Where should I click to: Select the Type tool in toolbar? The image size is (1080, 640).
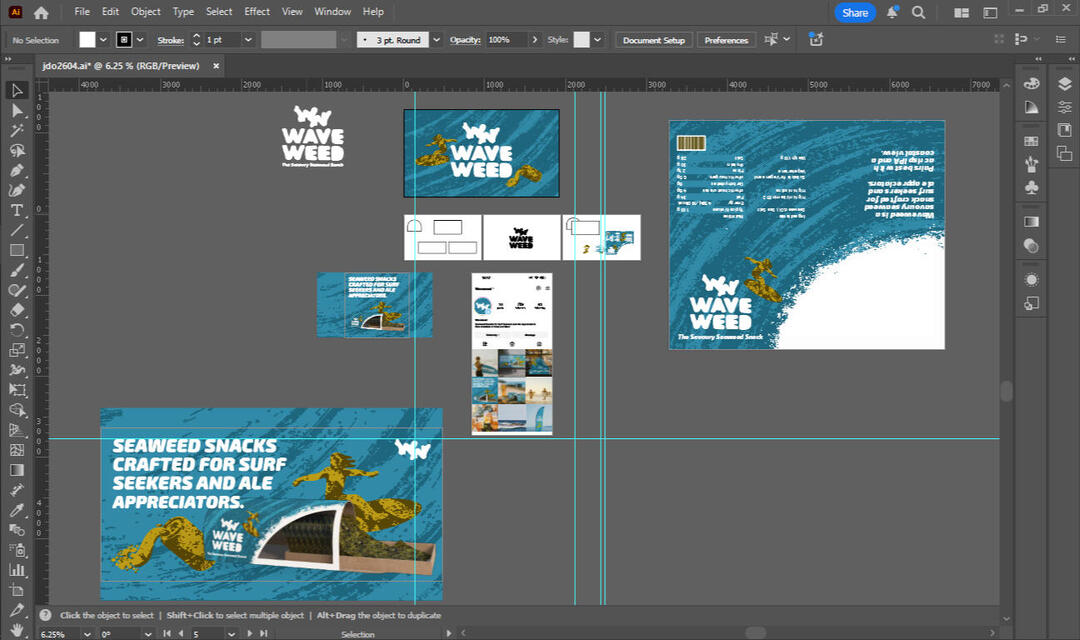[x=17, y=210]
